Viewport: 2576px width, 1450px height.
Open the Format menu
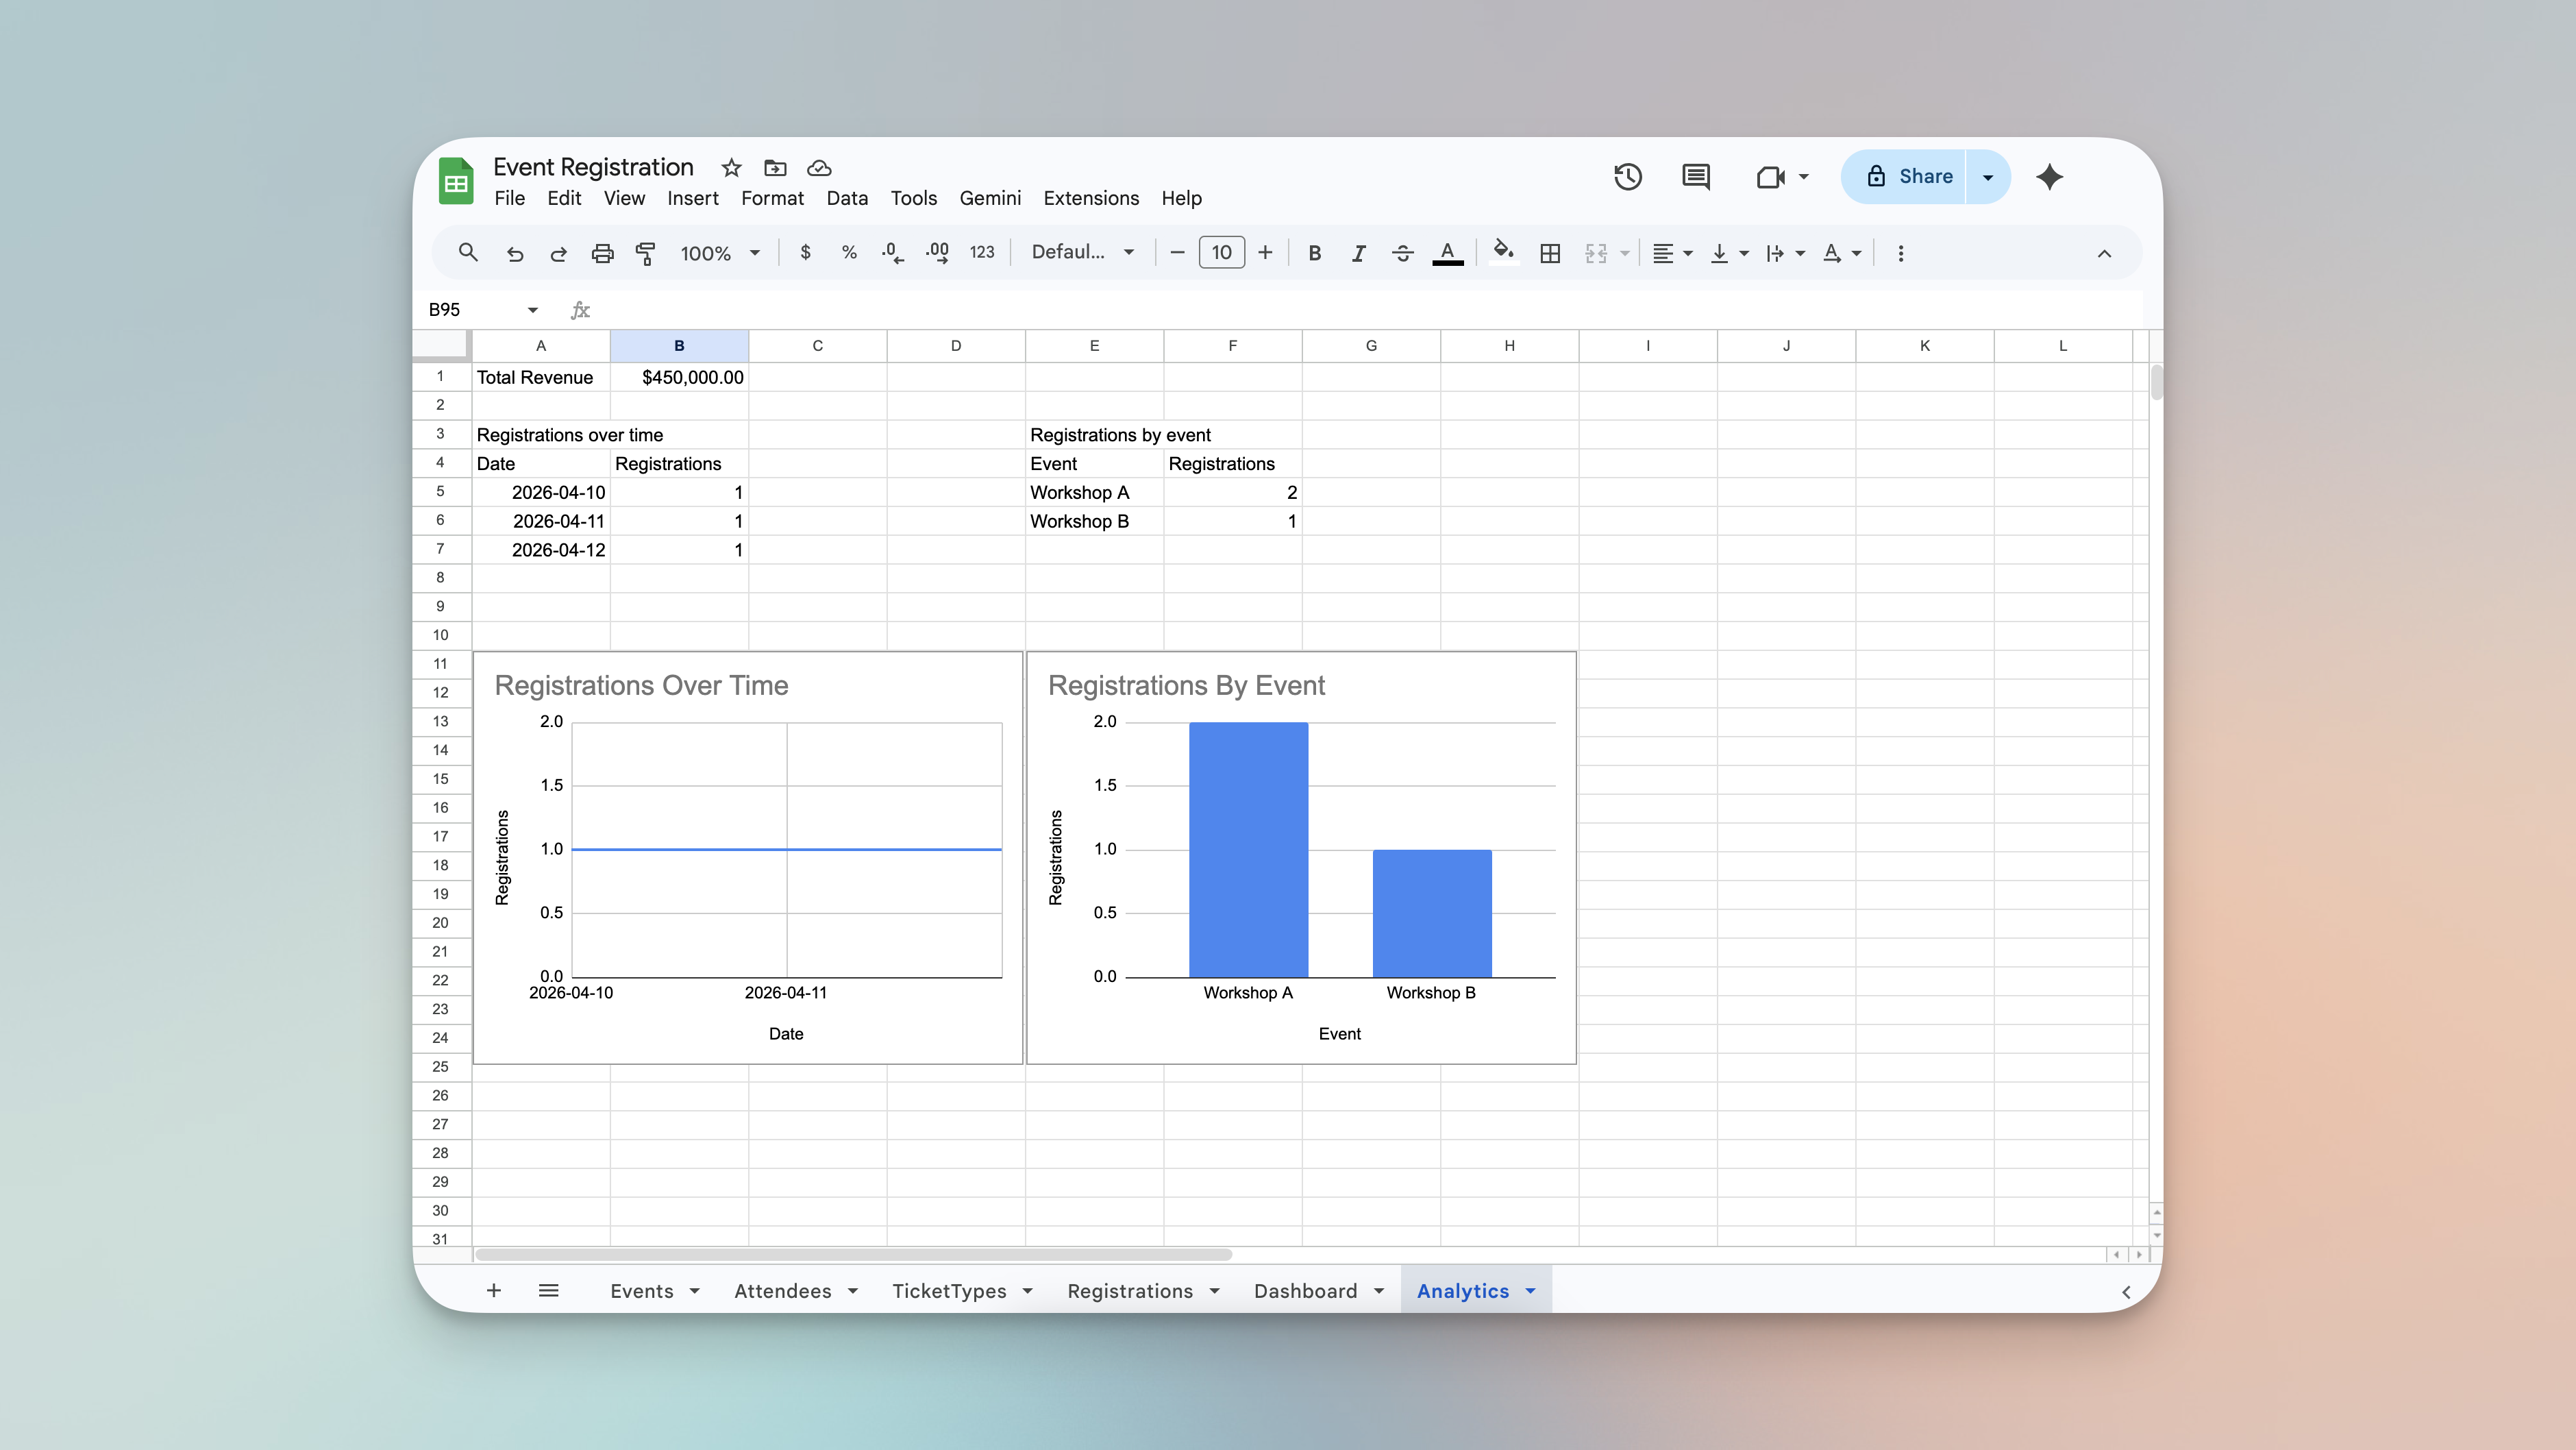772,198
